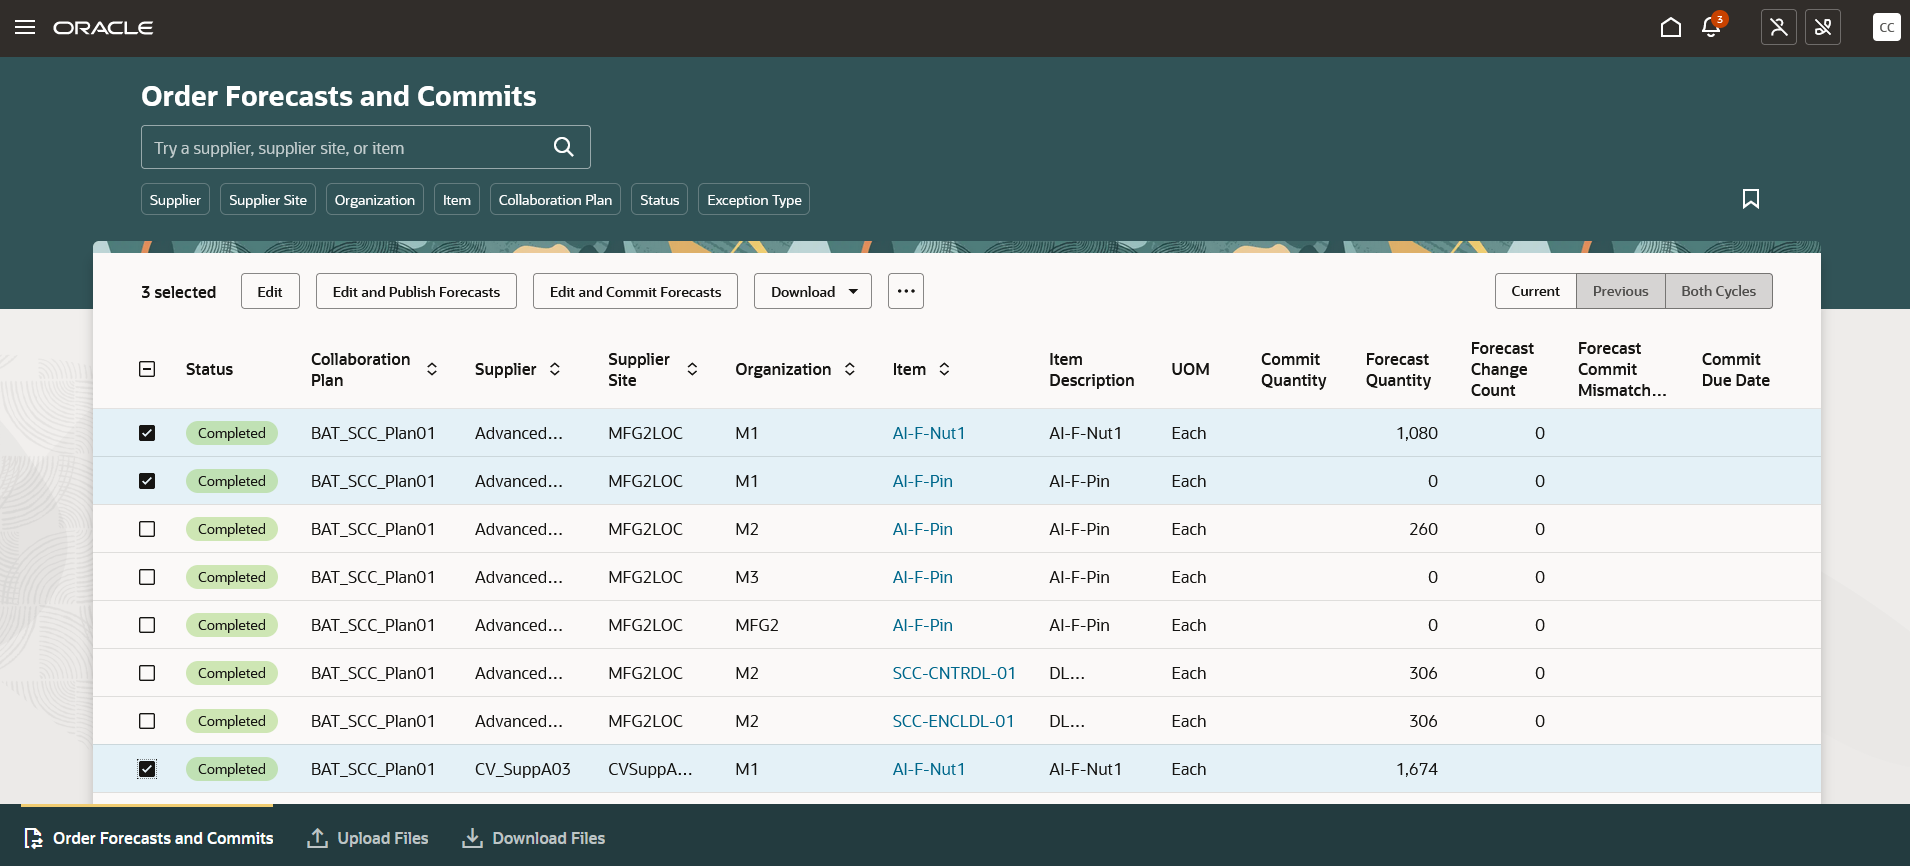The image size is (1910, 866).
Task: Click the MFG2 organization cell
Action: tap(757, 625)
